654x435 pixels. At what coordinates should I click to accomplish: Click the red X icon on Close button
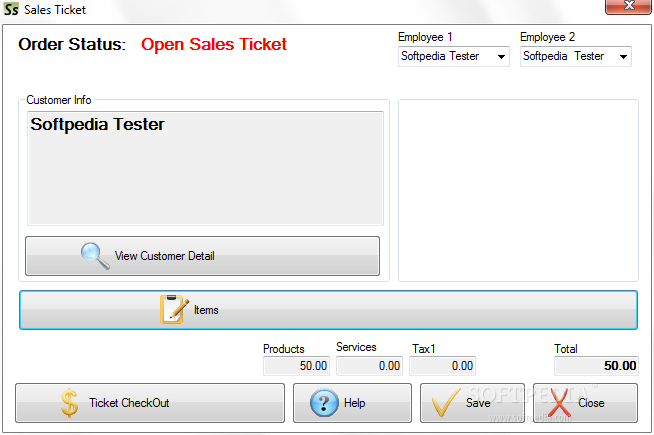click(558, 402)
